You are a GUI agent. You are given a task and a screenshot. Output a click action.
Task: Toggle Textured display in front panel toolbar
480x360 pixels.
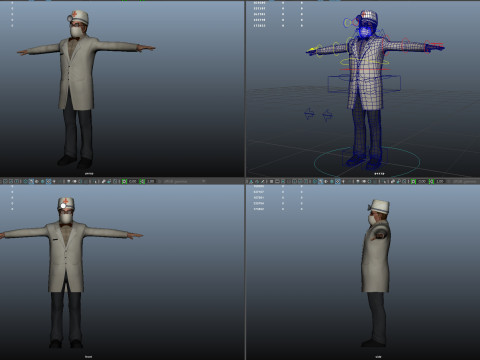[x=48, y=181]
